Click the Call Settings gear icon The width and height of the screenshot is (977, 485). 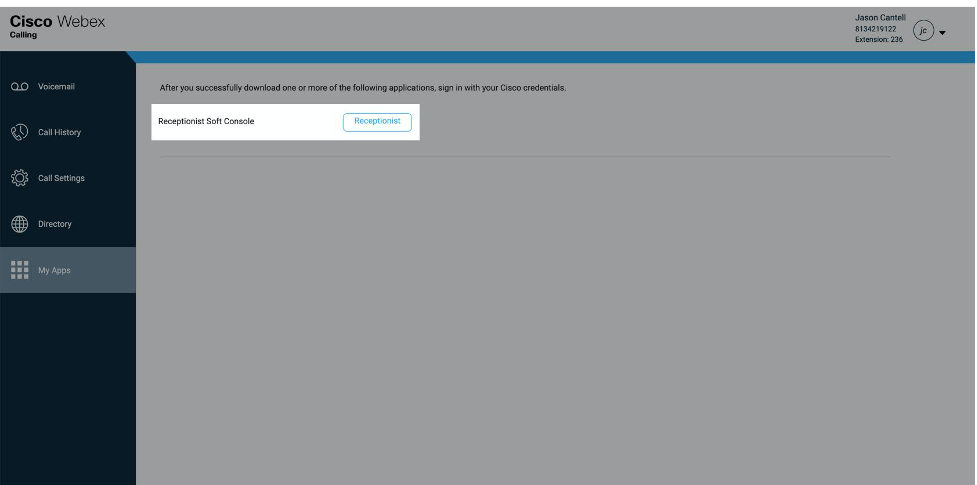click(x=19, y=178)
